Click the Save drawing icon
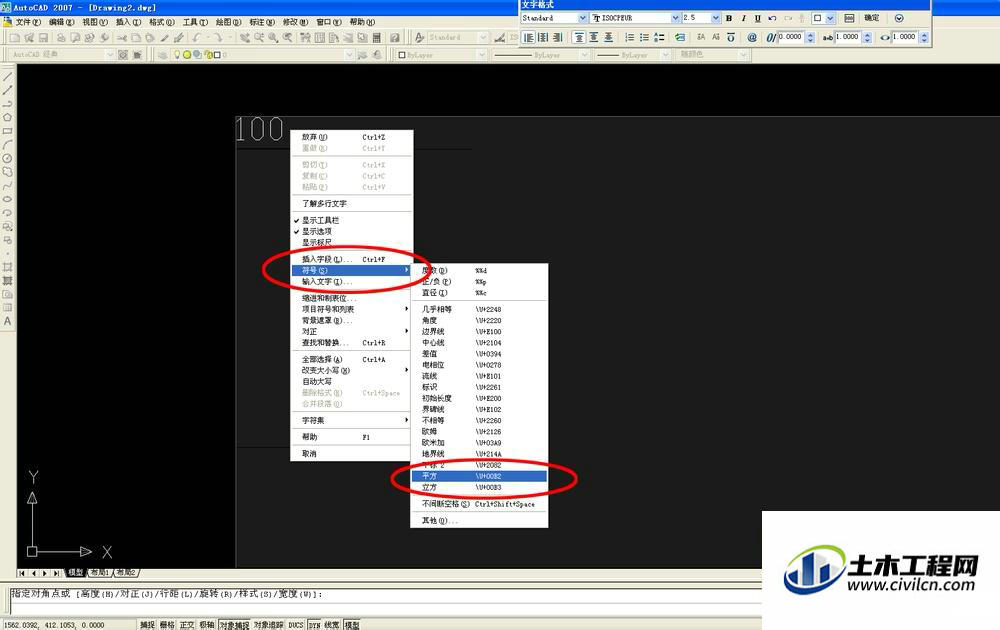Screen dimensions: 1000x630 (x=43, y=38)
